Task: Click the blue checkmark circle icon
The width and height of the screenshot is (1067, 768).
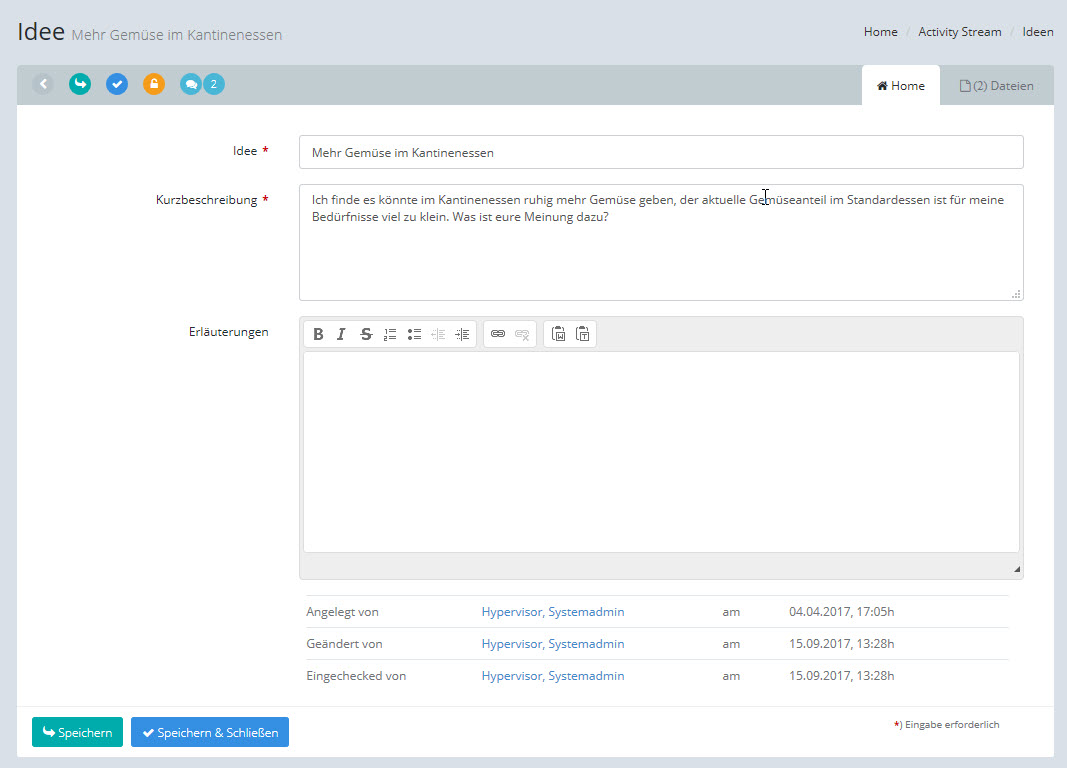Action: click(x=117, y=84)
